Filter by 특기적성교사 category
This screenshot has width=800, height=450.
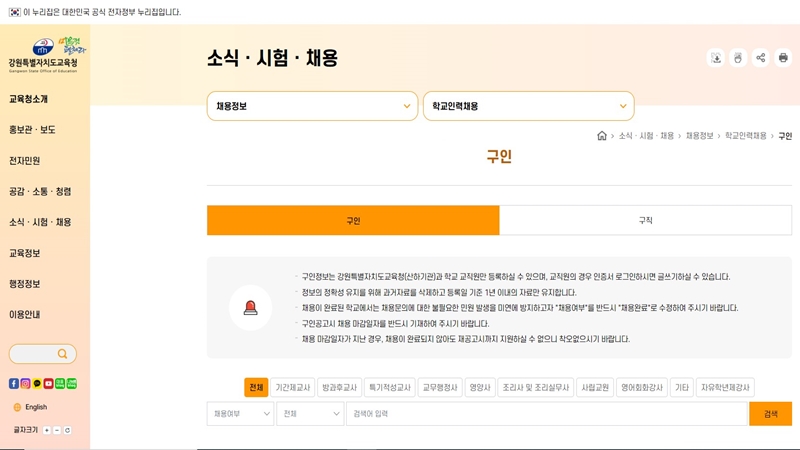point(390,387)
